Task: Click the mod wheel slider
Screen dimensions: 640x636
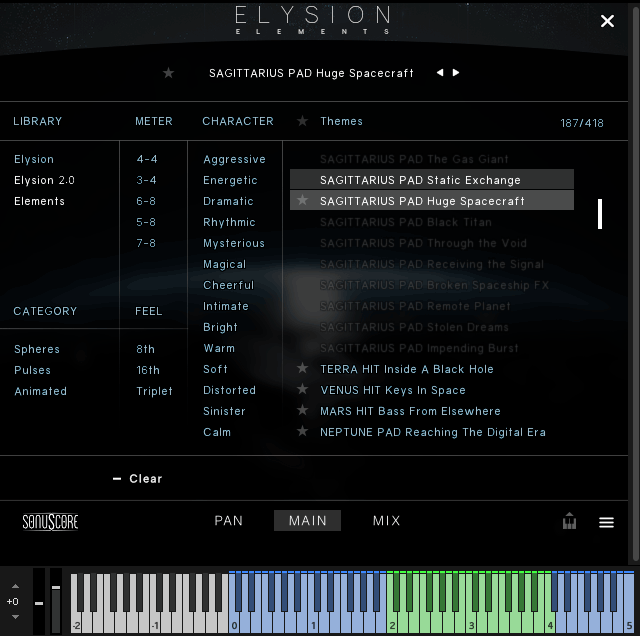Action: point(56,600)
